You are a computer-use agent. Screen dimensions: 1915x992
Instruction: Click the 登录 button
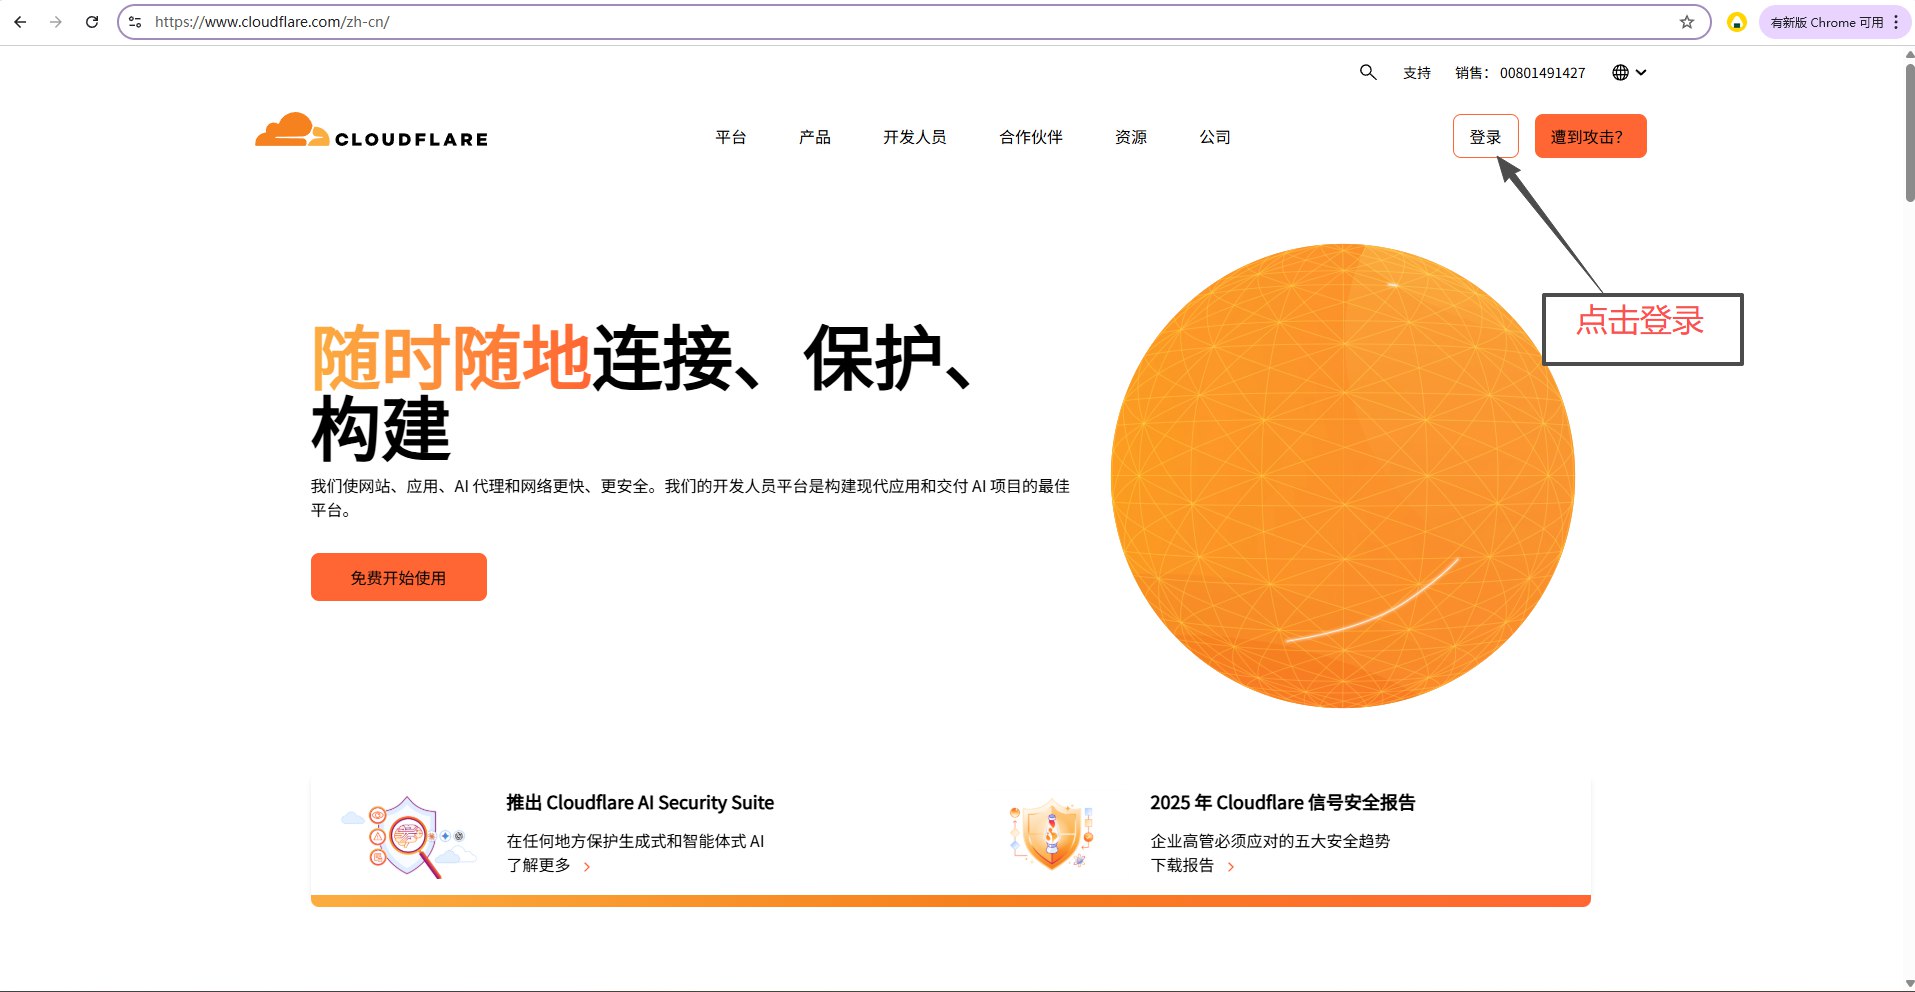point(1485,137)
